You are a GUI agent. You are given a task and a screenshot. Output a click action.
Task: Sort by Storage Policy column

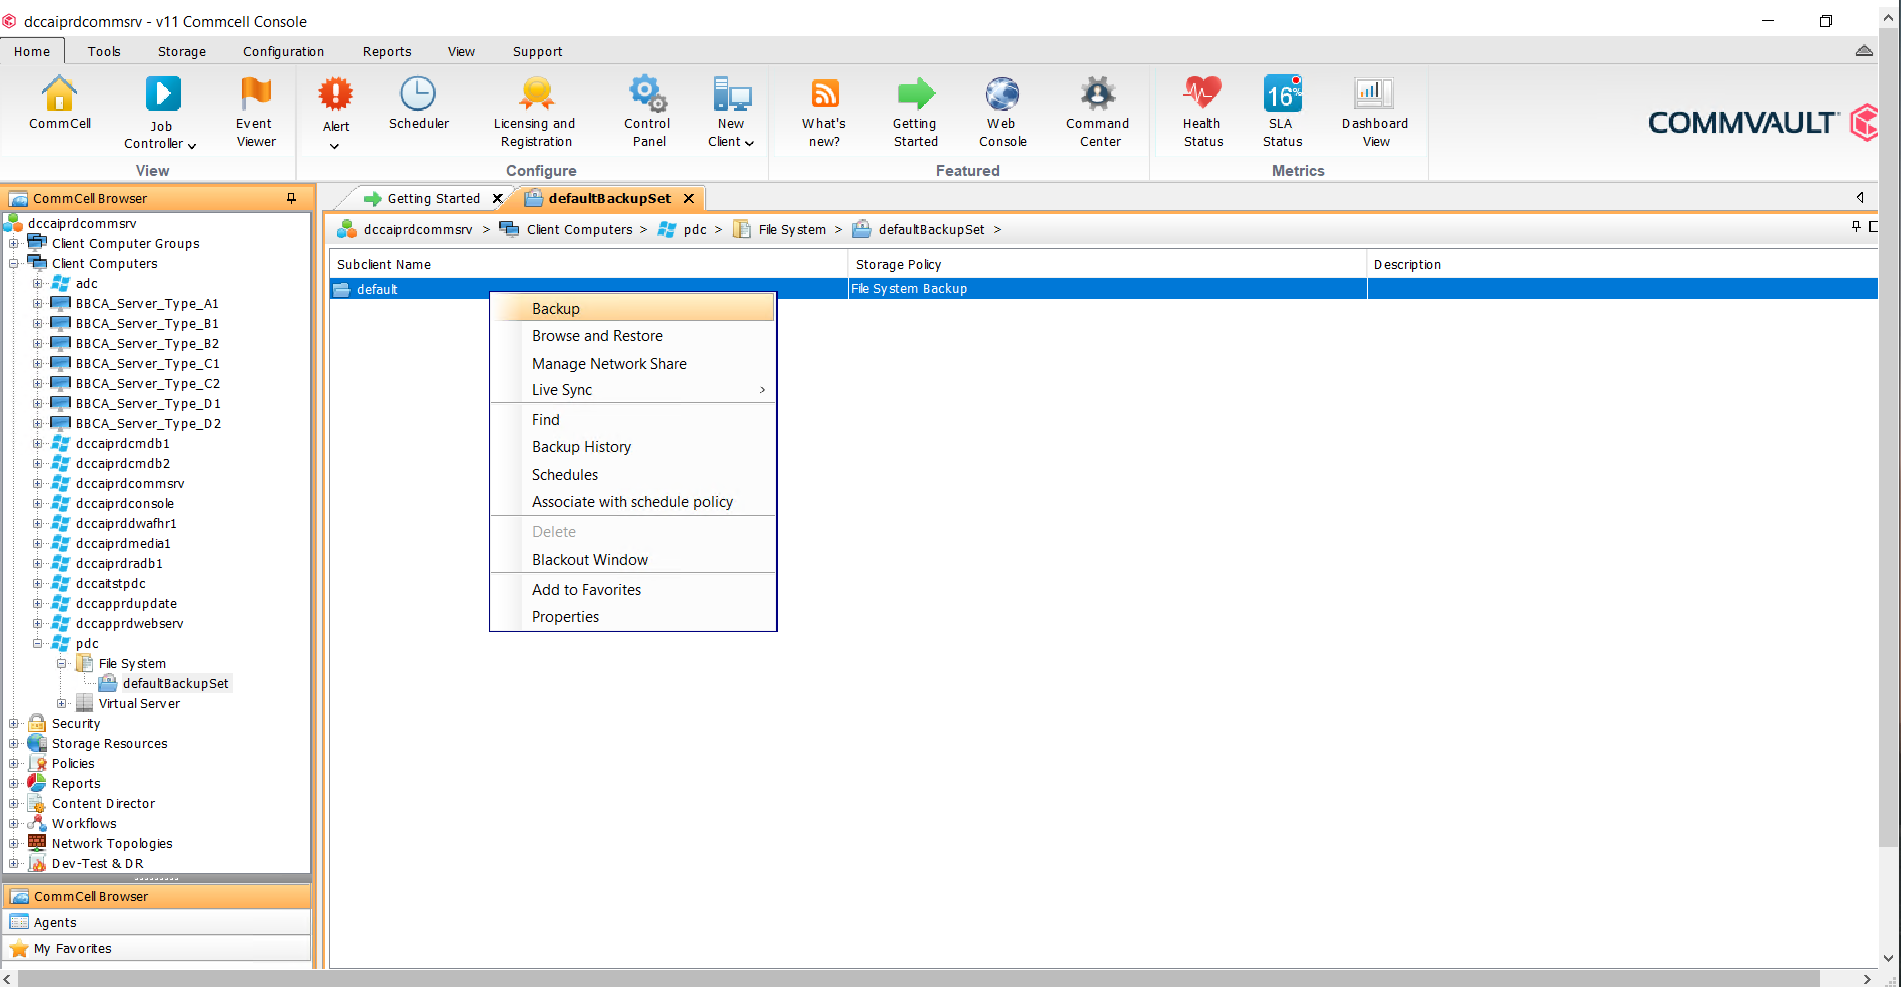coord(1107,264)
